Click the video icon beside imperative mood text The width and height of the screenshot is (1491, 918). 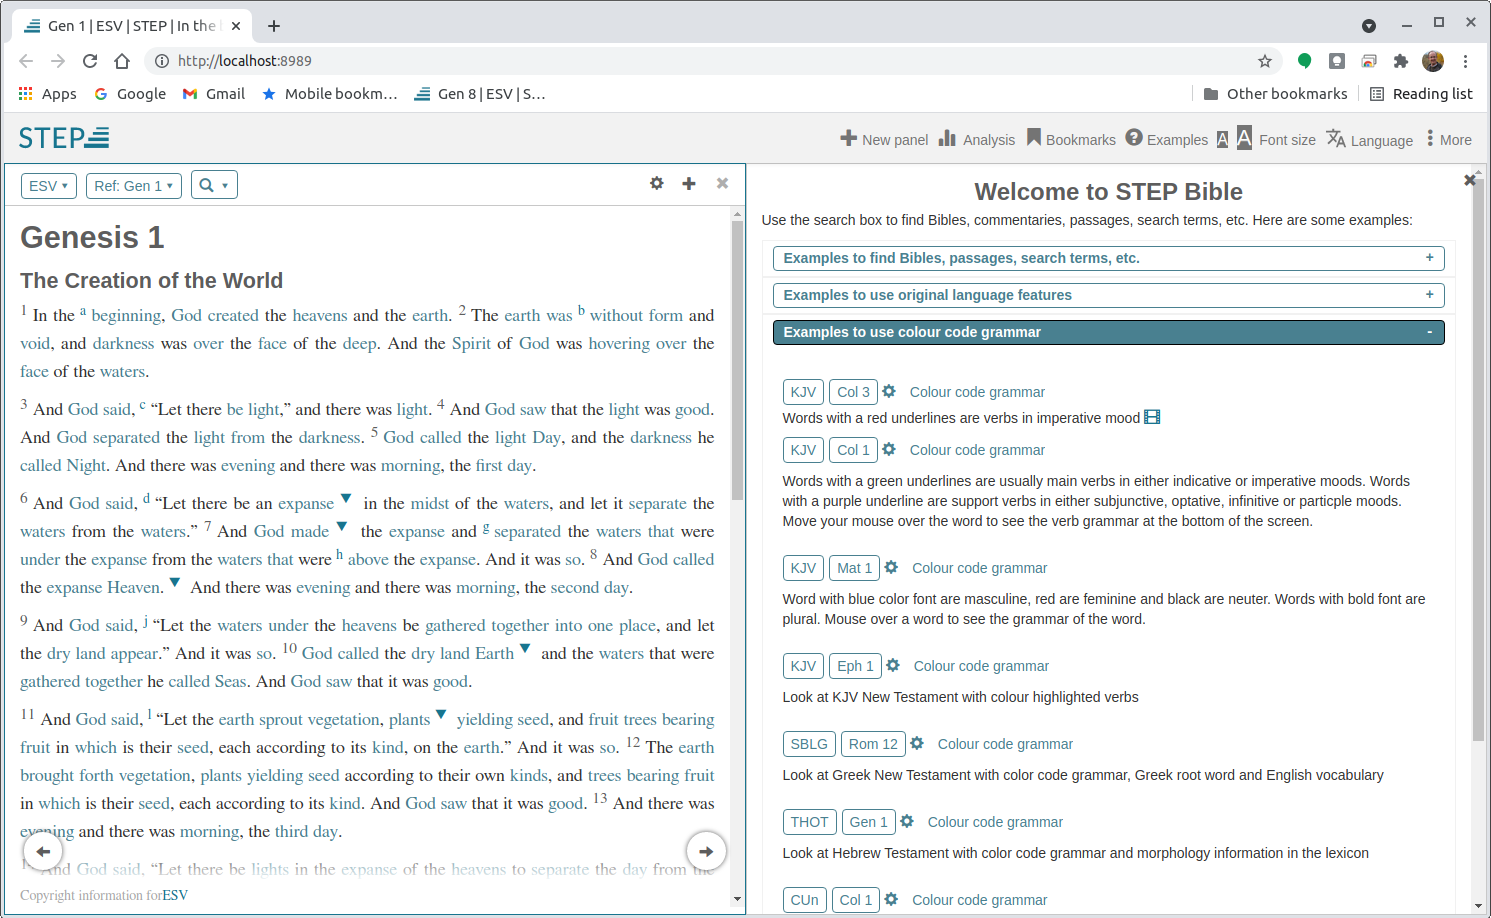[x=1152, y=417]
